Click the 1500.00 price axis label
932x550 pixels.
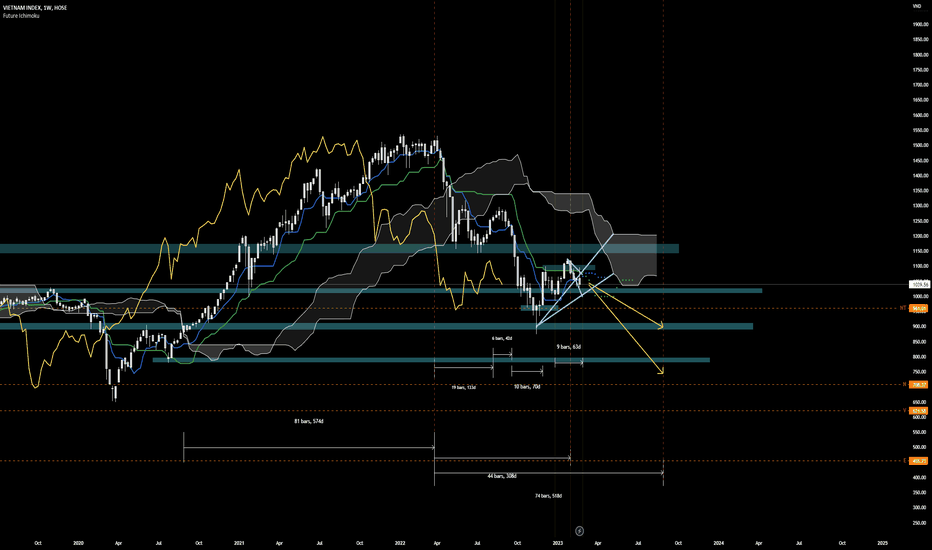[x=920, y=145]
